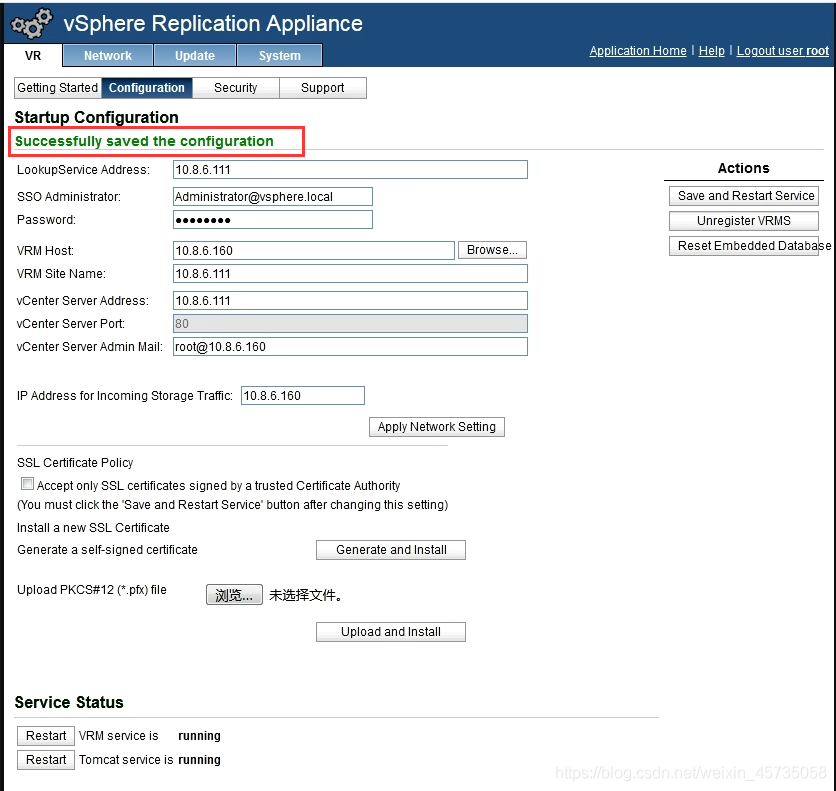Click the 'Actions' panel heading
Screen dimensions: 836x791
pyautogui.click(x=744, y=168)
